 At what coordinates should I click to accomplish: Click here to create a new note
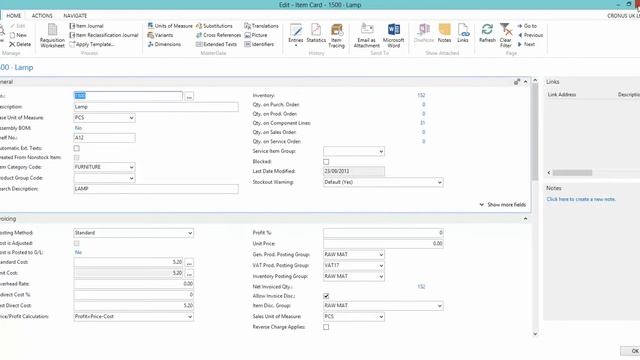coord(581,199)
